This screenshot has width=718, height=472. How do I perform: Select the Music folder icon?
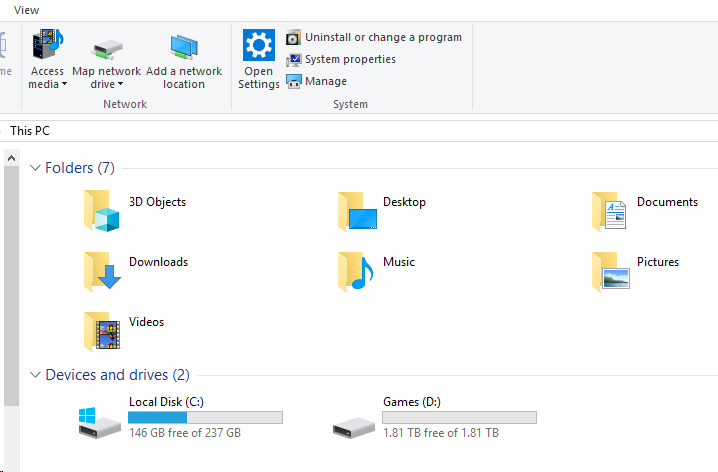[355, 271]
